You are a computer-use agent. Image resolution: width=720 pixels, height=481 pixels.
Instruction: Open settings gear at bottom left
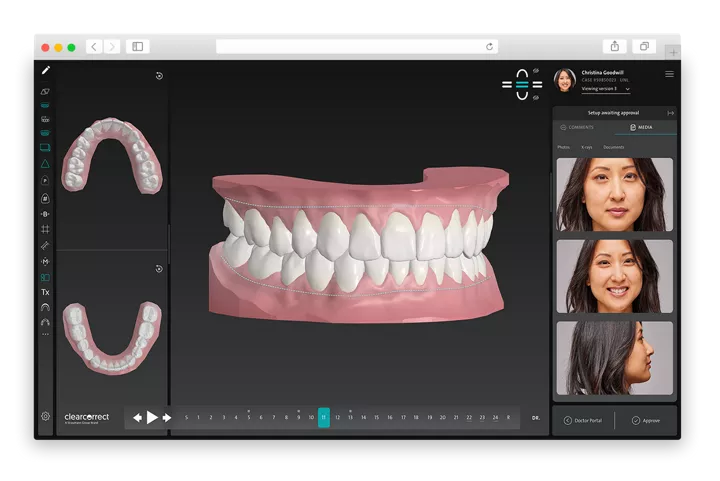[45, 416]
